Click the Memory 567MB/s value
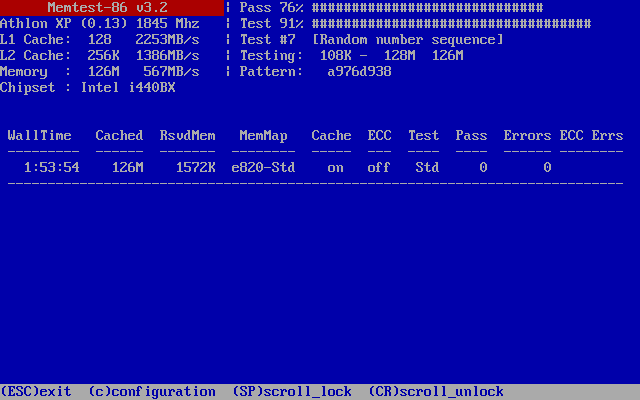 coord(171,72)
